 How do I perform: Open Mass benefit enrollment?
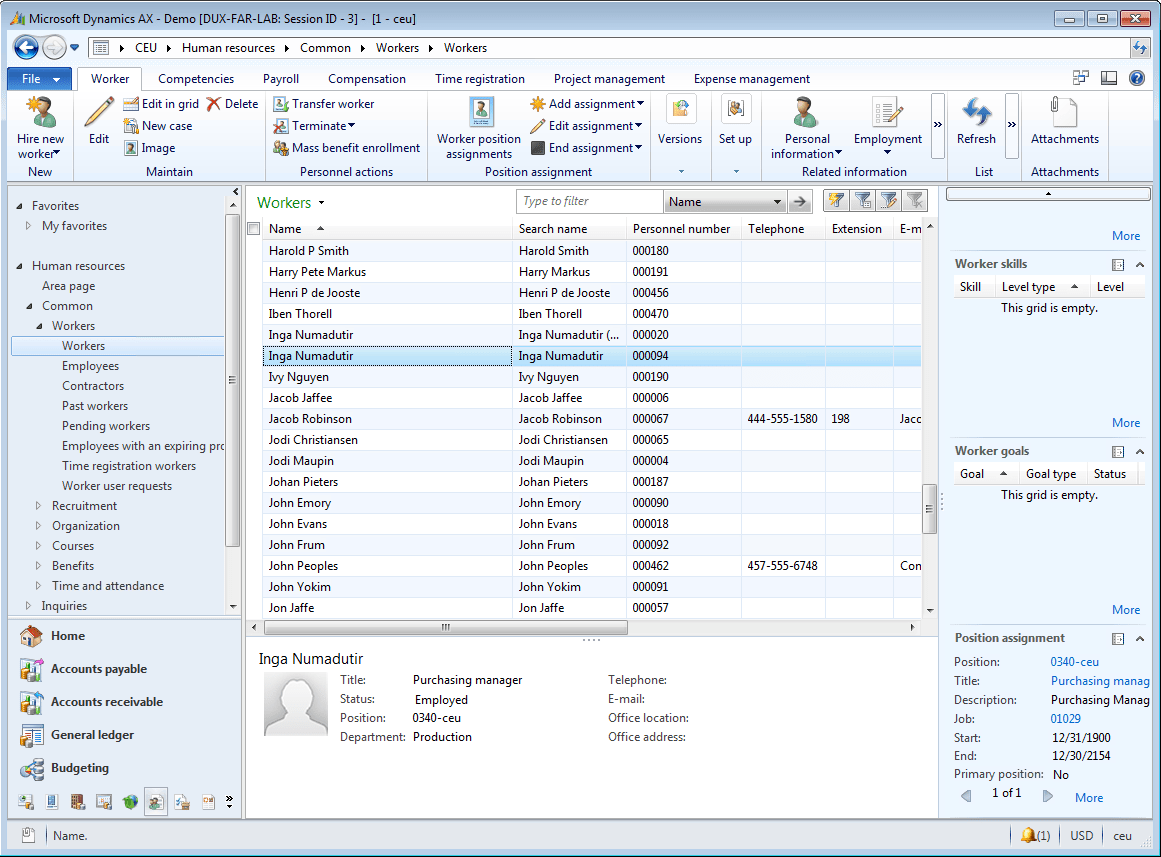(347, 148)
